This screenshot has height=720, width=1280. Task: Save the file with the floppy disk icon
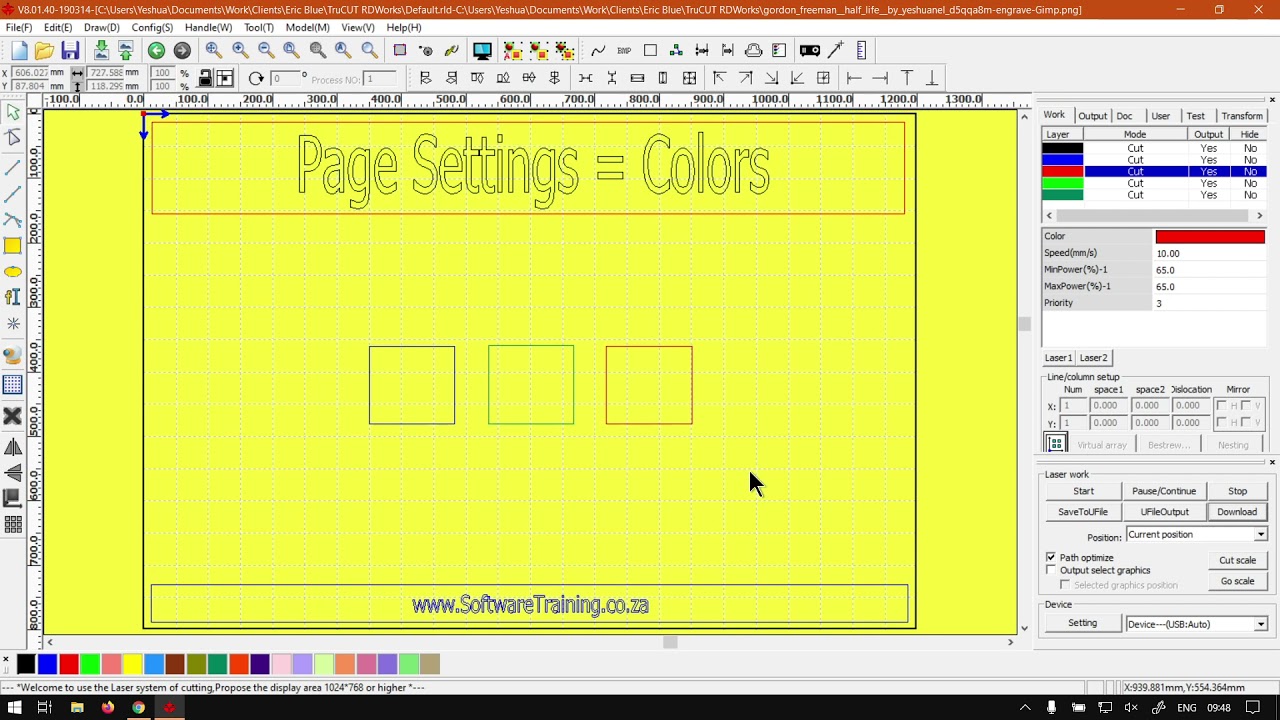coord(70,51)
